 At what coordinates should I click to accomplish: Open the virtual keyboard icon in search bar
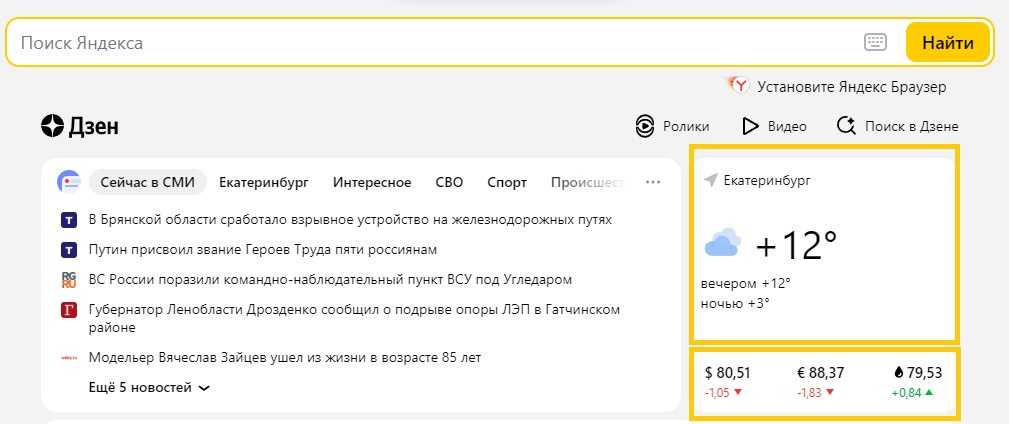875,42
